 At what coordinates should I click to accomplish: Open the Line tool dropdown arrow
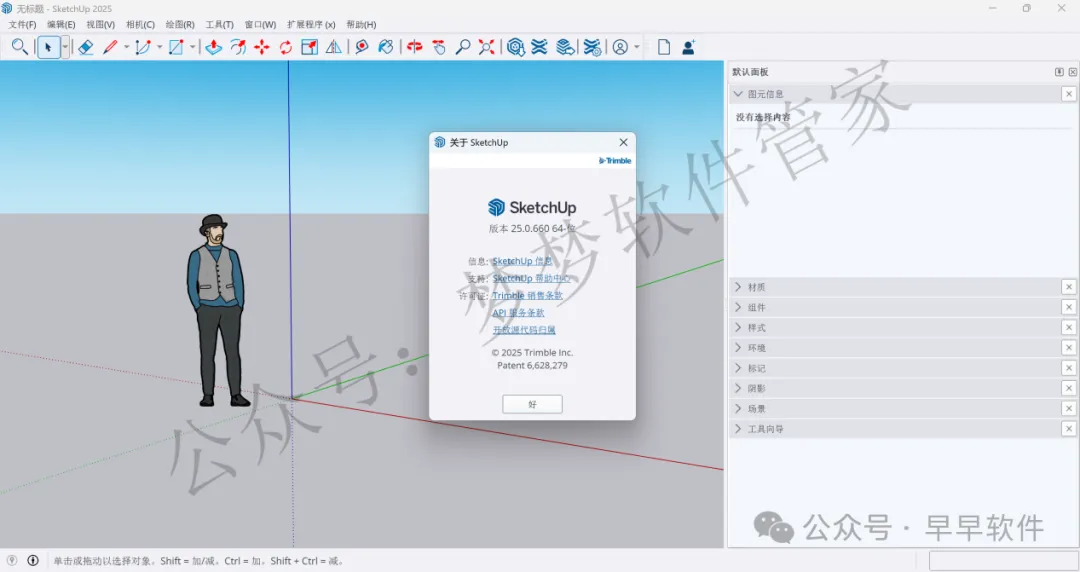126,47
